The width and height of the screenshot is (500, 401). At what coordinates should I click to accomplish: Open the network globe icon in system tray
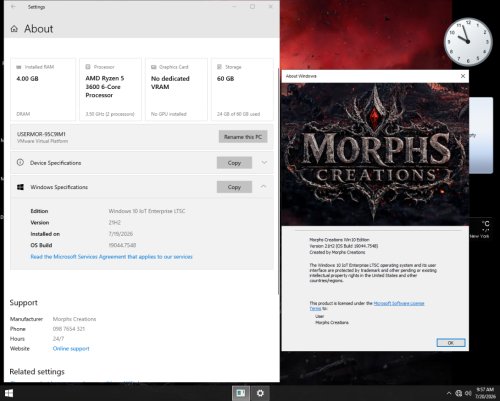(459, 394)
